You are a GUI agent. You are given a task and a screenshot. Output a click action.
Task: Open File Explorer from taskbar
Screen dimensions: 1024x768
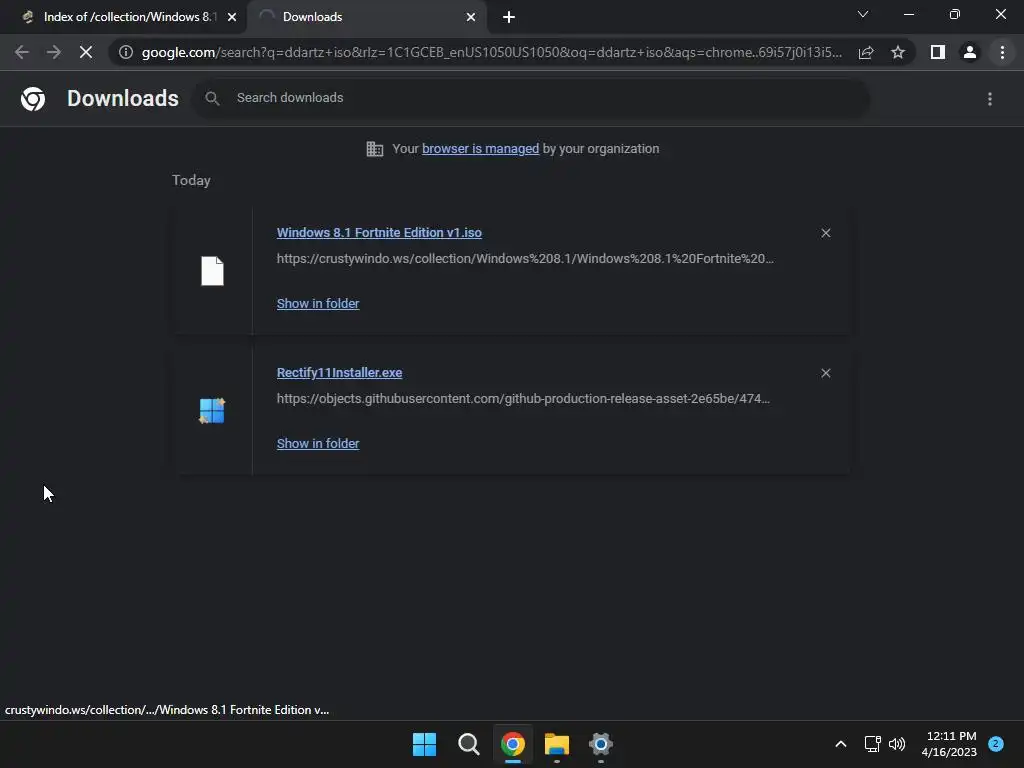point(556,744)
